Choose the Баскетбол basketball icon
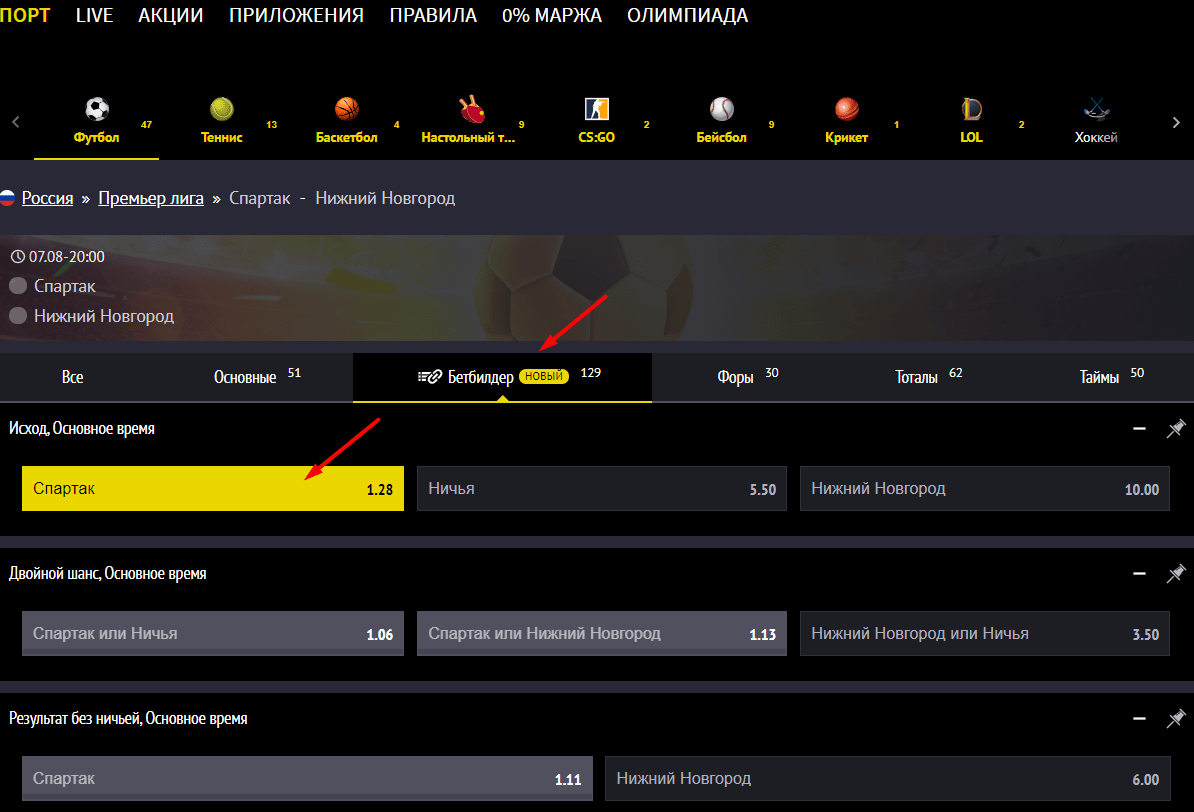 [x=346, y=109]
